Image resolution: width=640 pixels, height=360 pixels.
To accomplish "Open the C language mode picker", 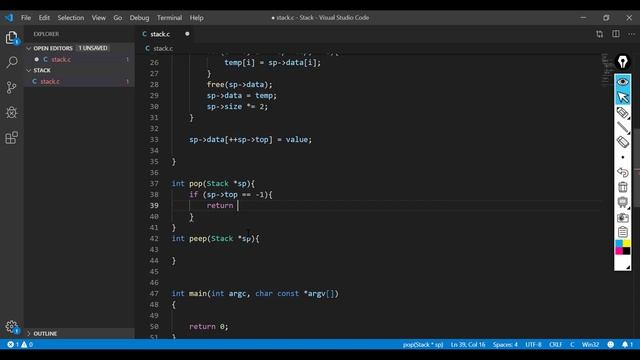I will (x=572, y=344).
